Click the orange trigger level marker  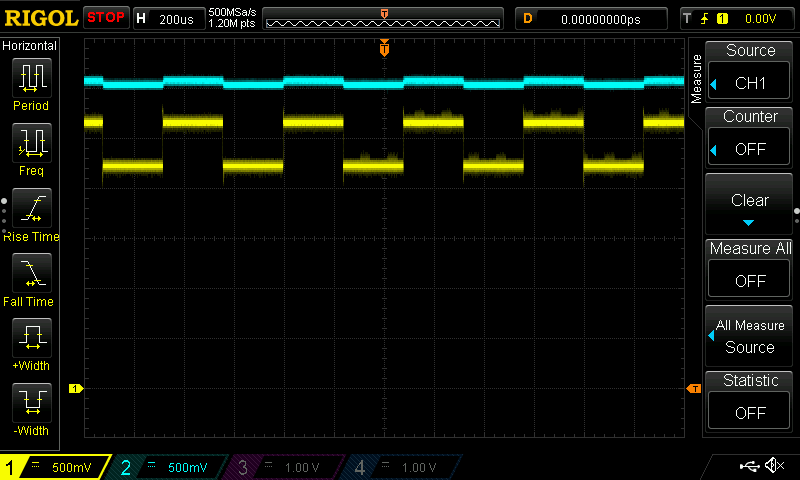693,388
